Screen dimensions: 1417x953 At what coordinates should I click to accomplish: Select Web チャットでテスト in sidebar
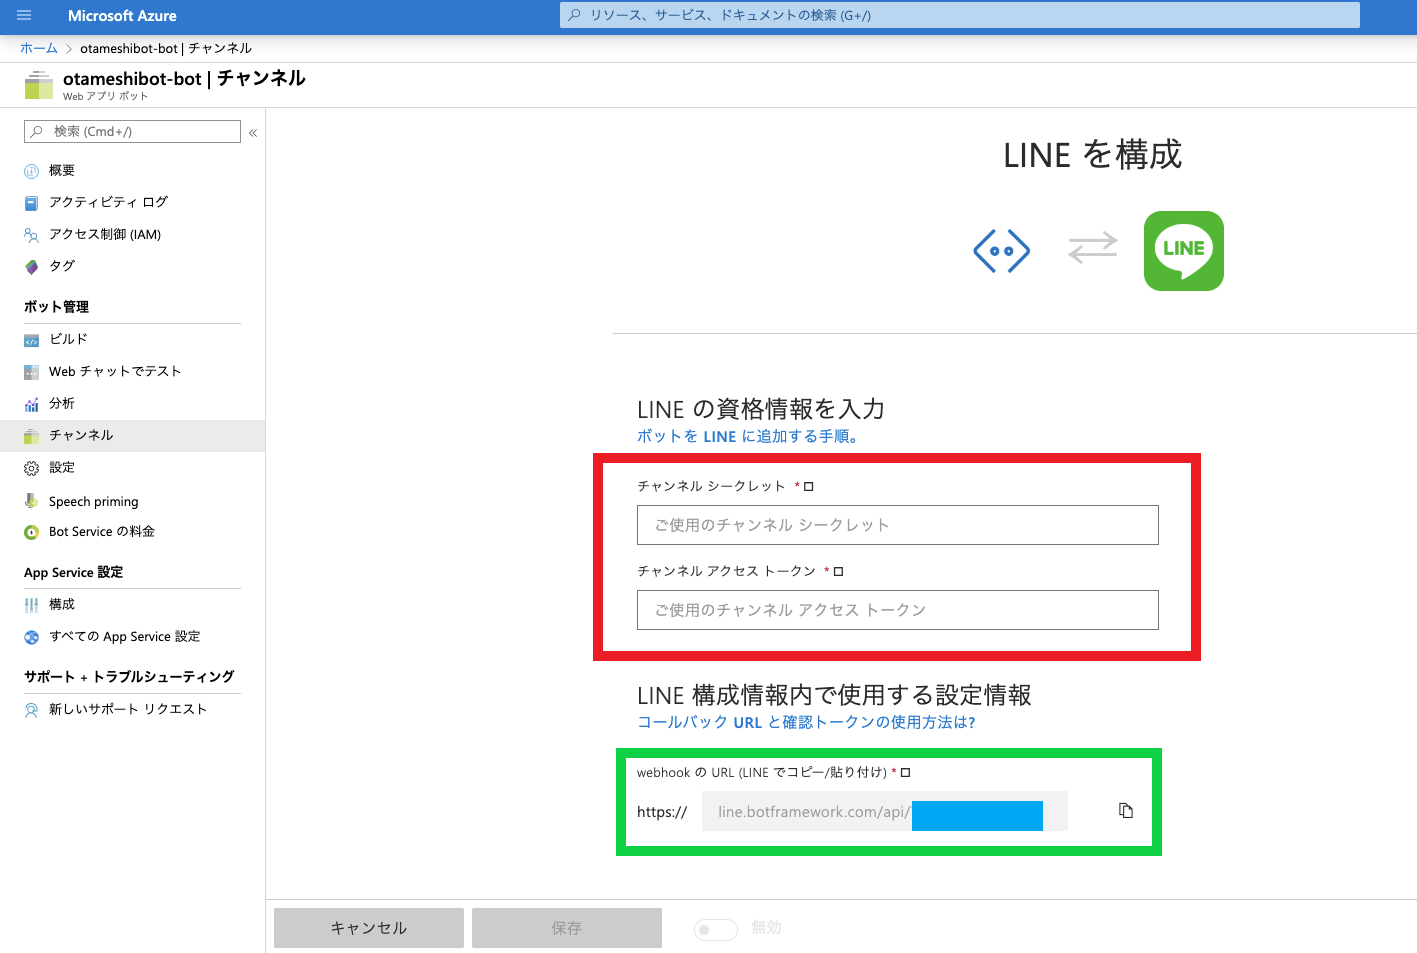point(115,371)
